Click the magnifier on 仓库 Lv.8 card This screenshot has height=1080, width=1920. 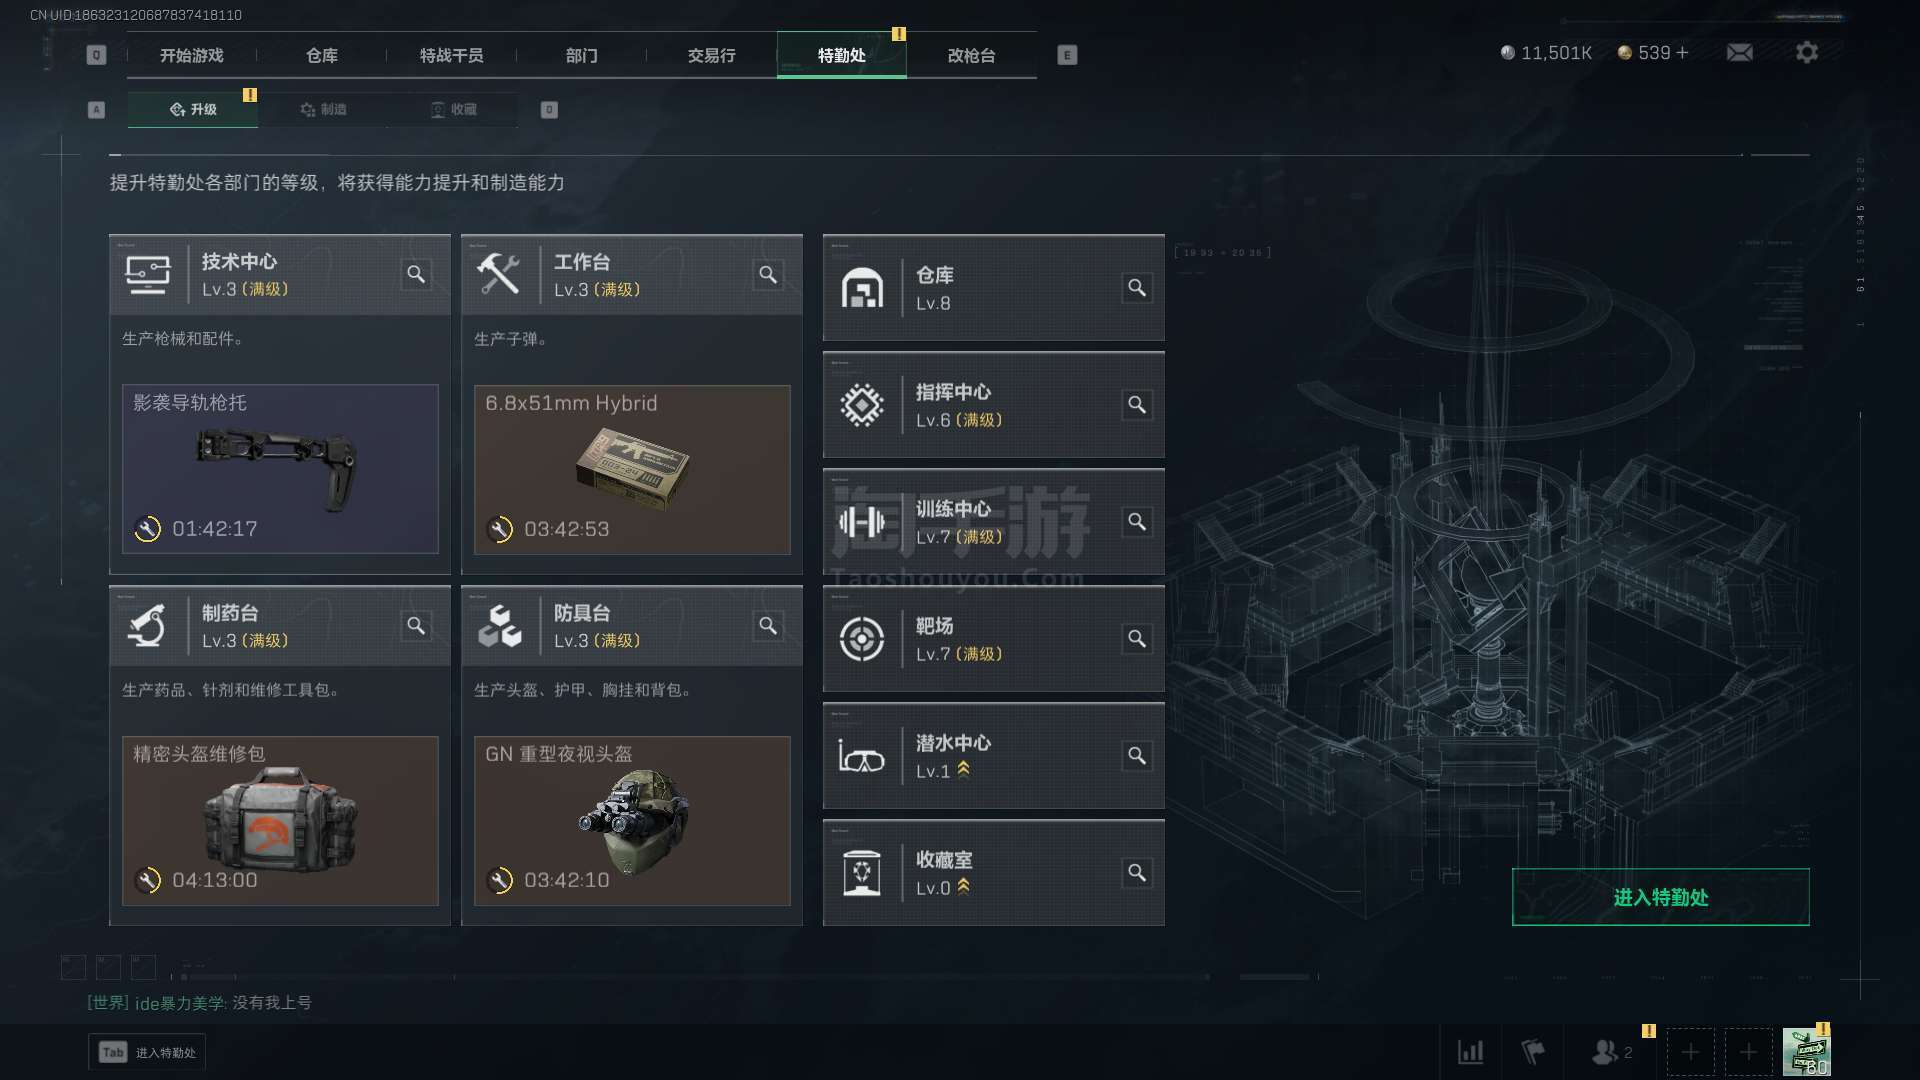[x=1137, y=288]
